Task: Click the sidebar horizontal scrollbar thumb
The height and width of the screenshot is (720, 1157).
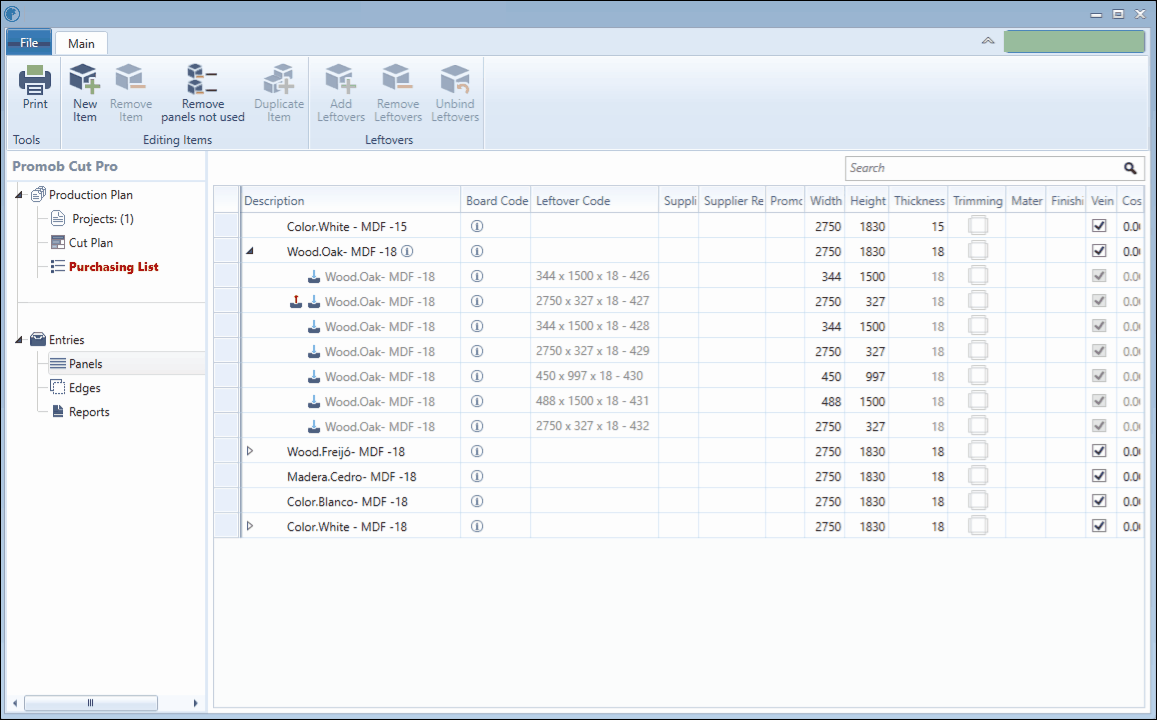Action: point(91,703)
